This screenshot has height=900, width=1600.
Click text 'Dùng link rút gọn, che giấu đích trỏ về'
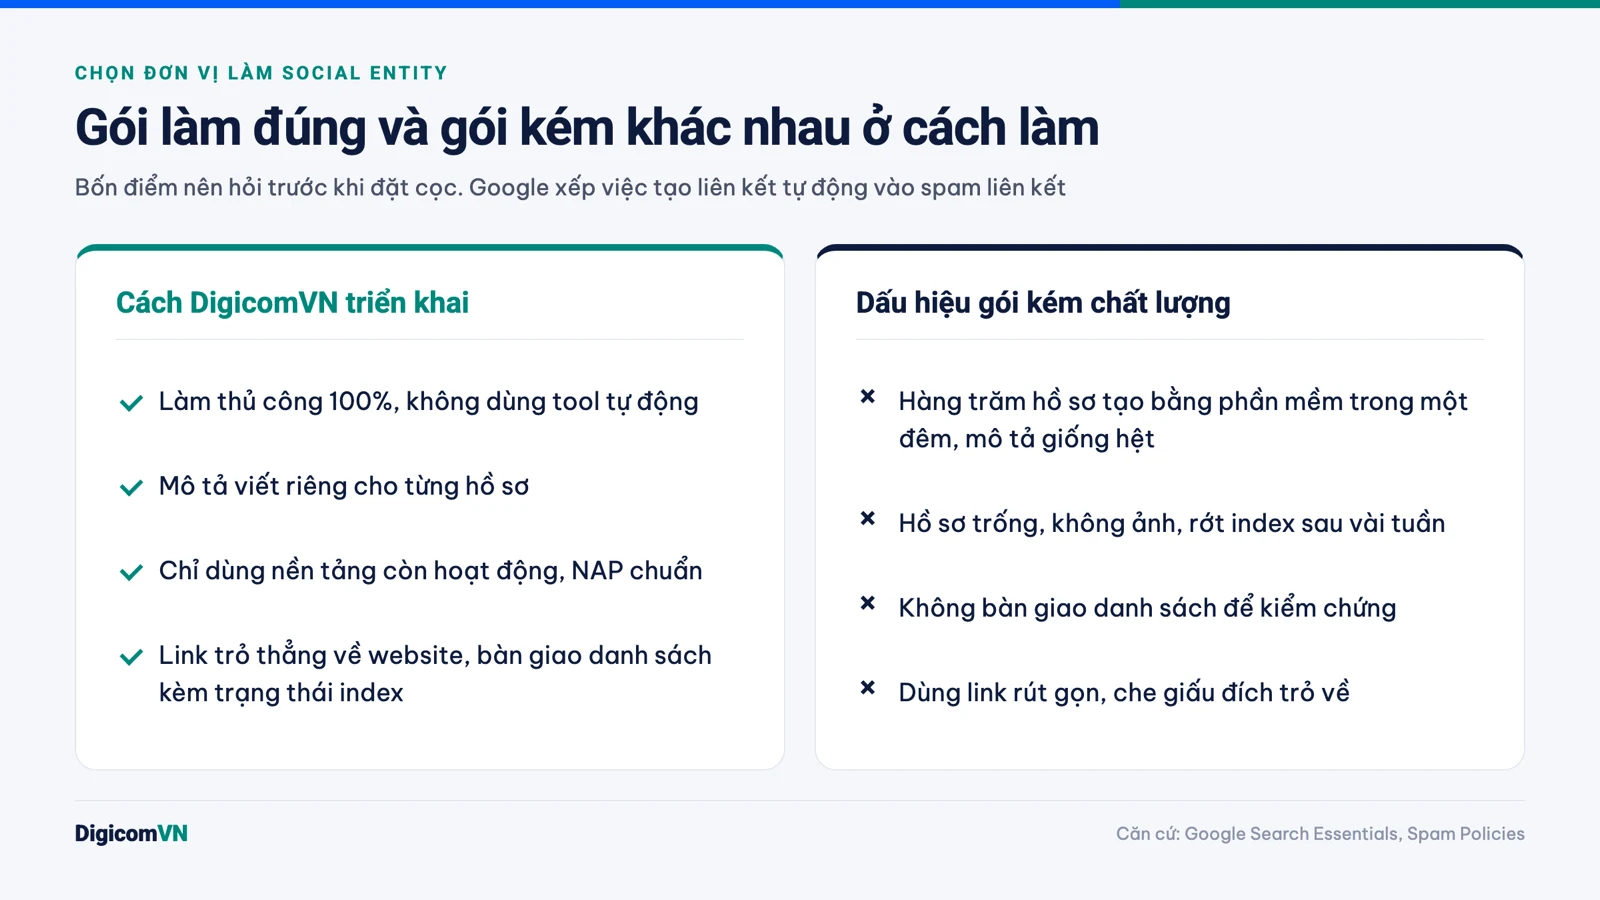tap(1124, 693)
